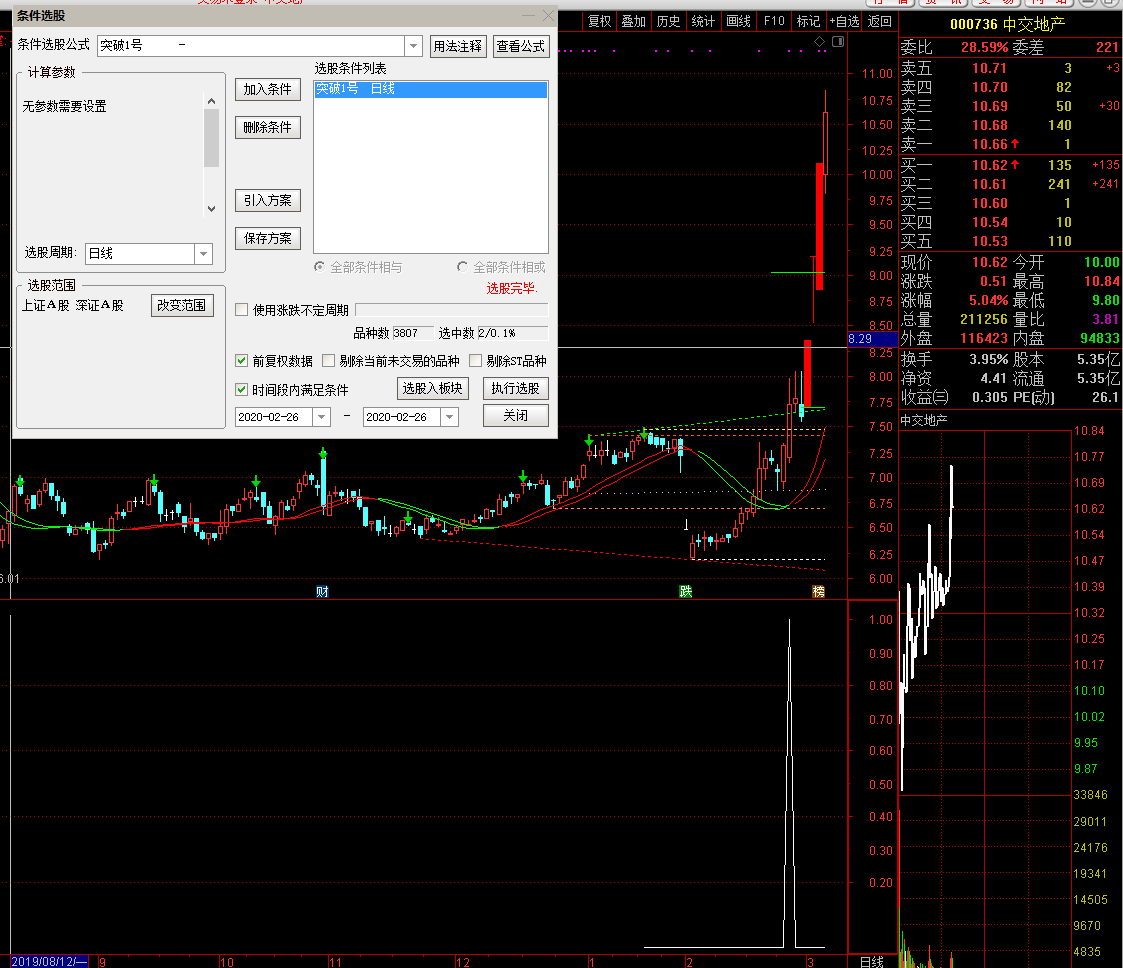
Task: Toggle 时间段内满足条件 checkbox
Action: pos(241,390)
